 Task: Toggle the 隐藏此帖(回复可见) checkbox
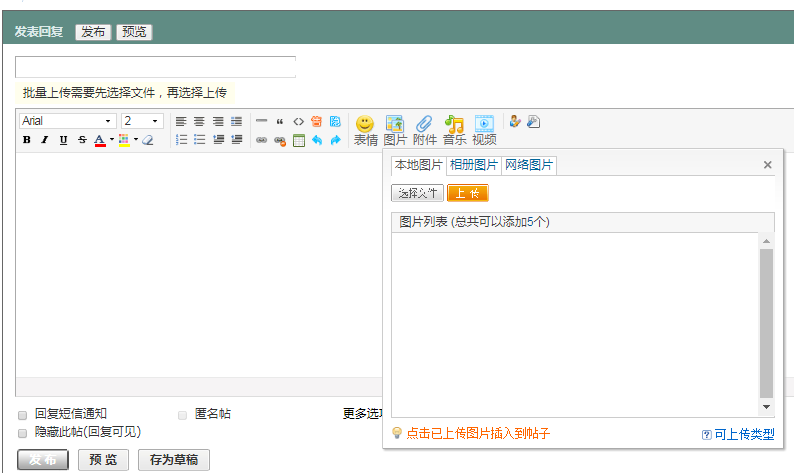pyautogui.click(x=22, y=433)
